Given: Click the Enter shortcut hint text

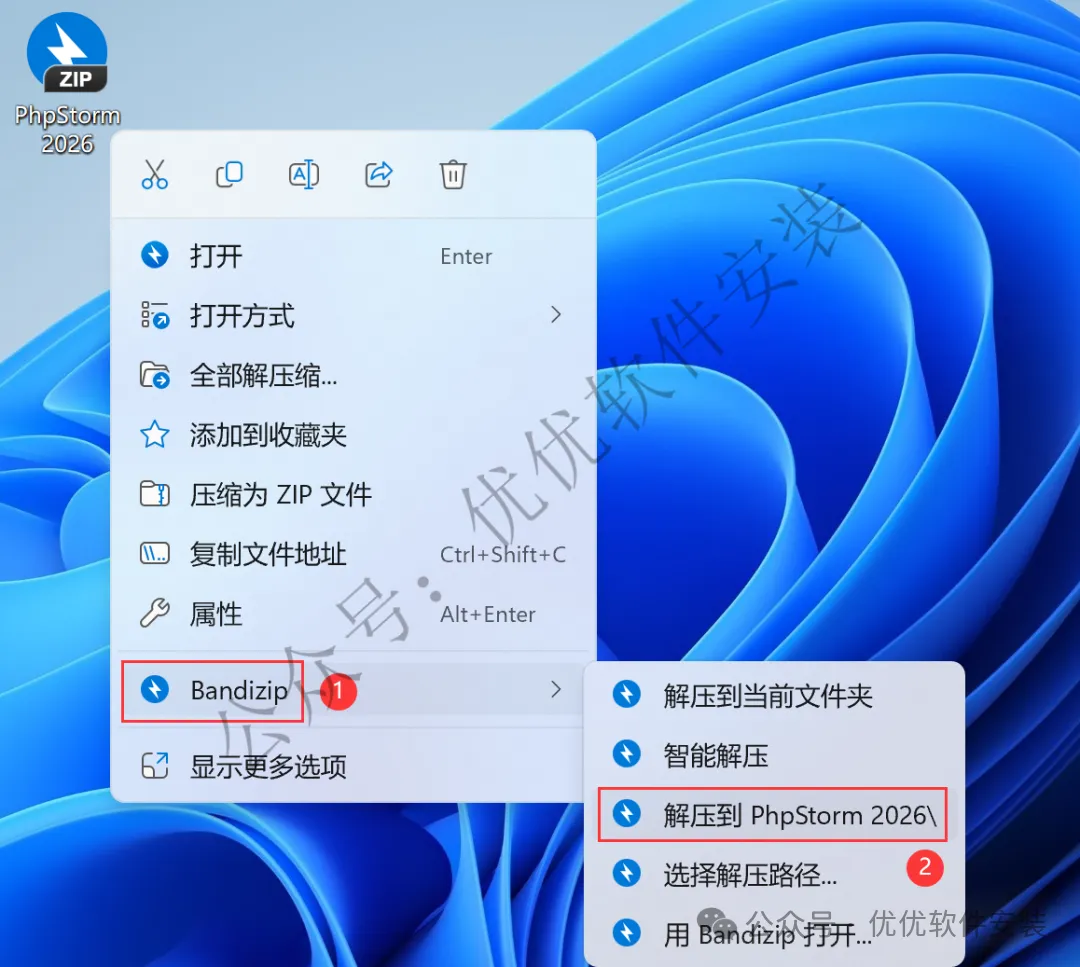Looking at the screenshot, I should 466,256.
